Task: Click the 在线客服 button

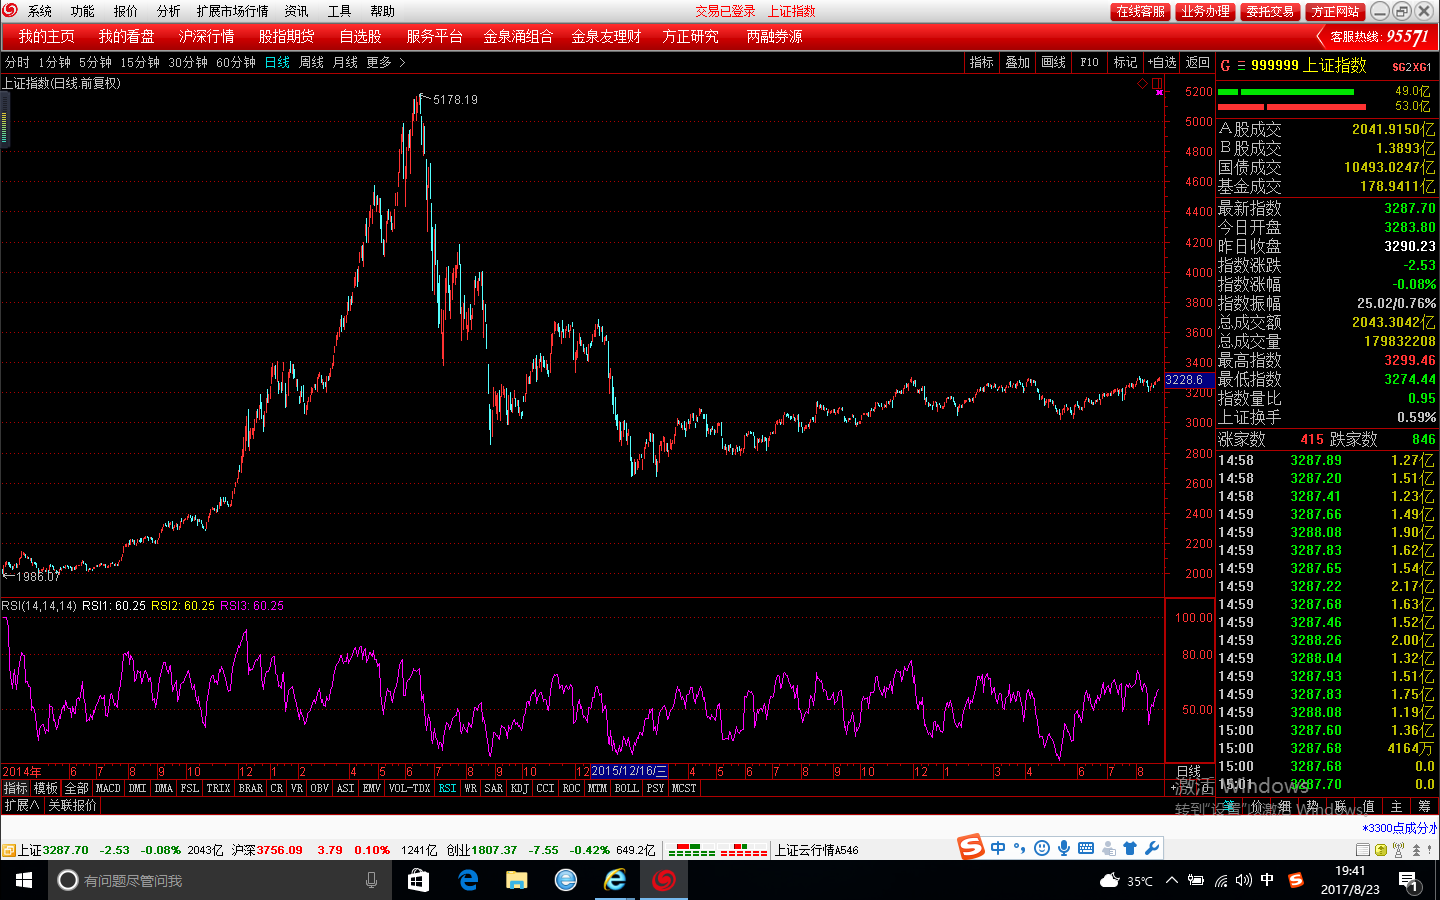Action: (x=1141, y=11)
